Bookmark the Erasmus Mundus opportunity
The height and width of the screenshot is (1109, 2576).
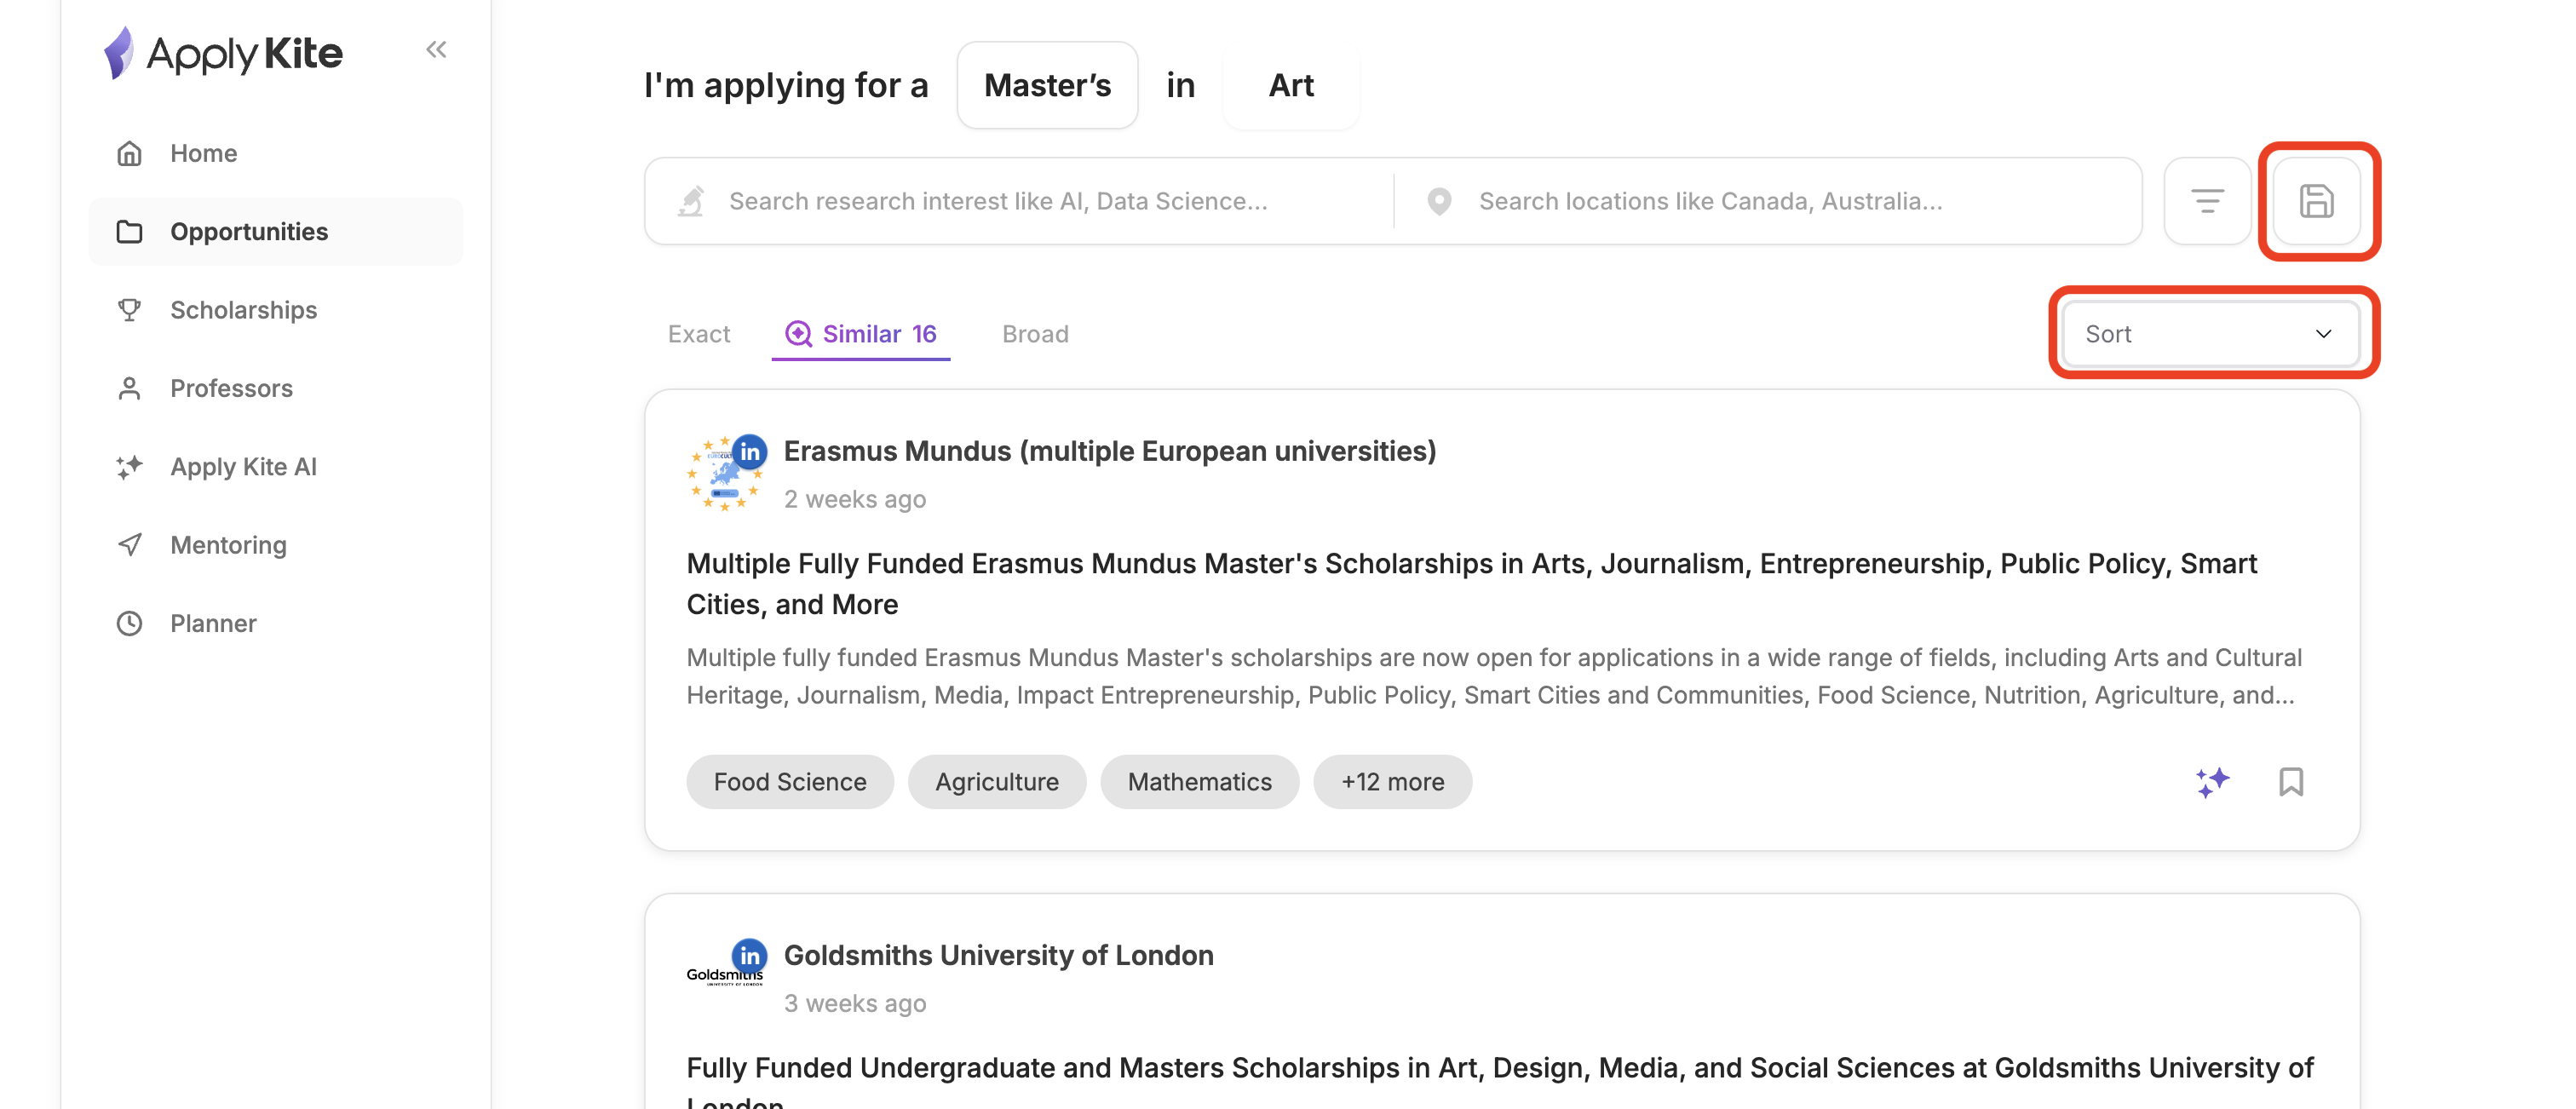(2290, 782)
